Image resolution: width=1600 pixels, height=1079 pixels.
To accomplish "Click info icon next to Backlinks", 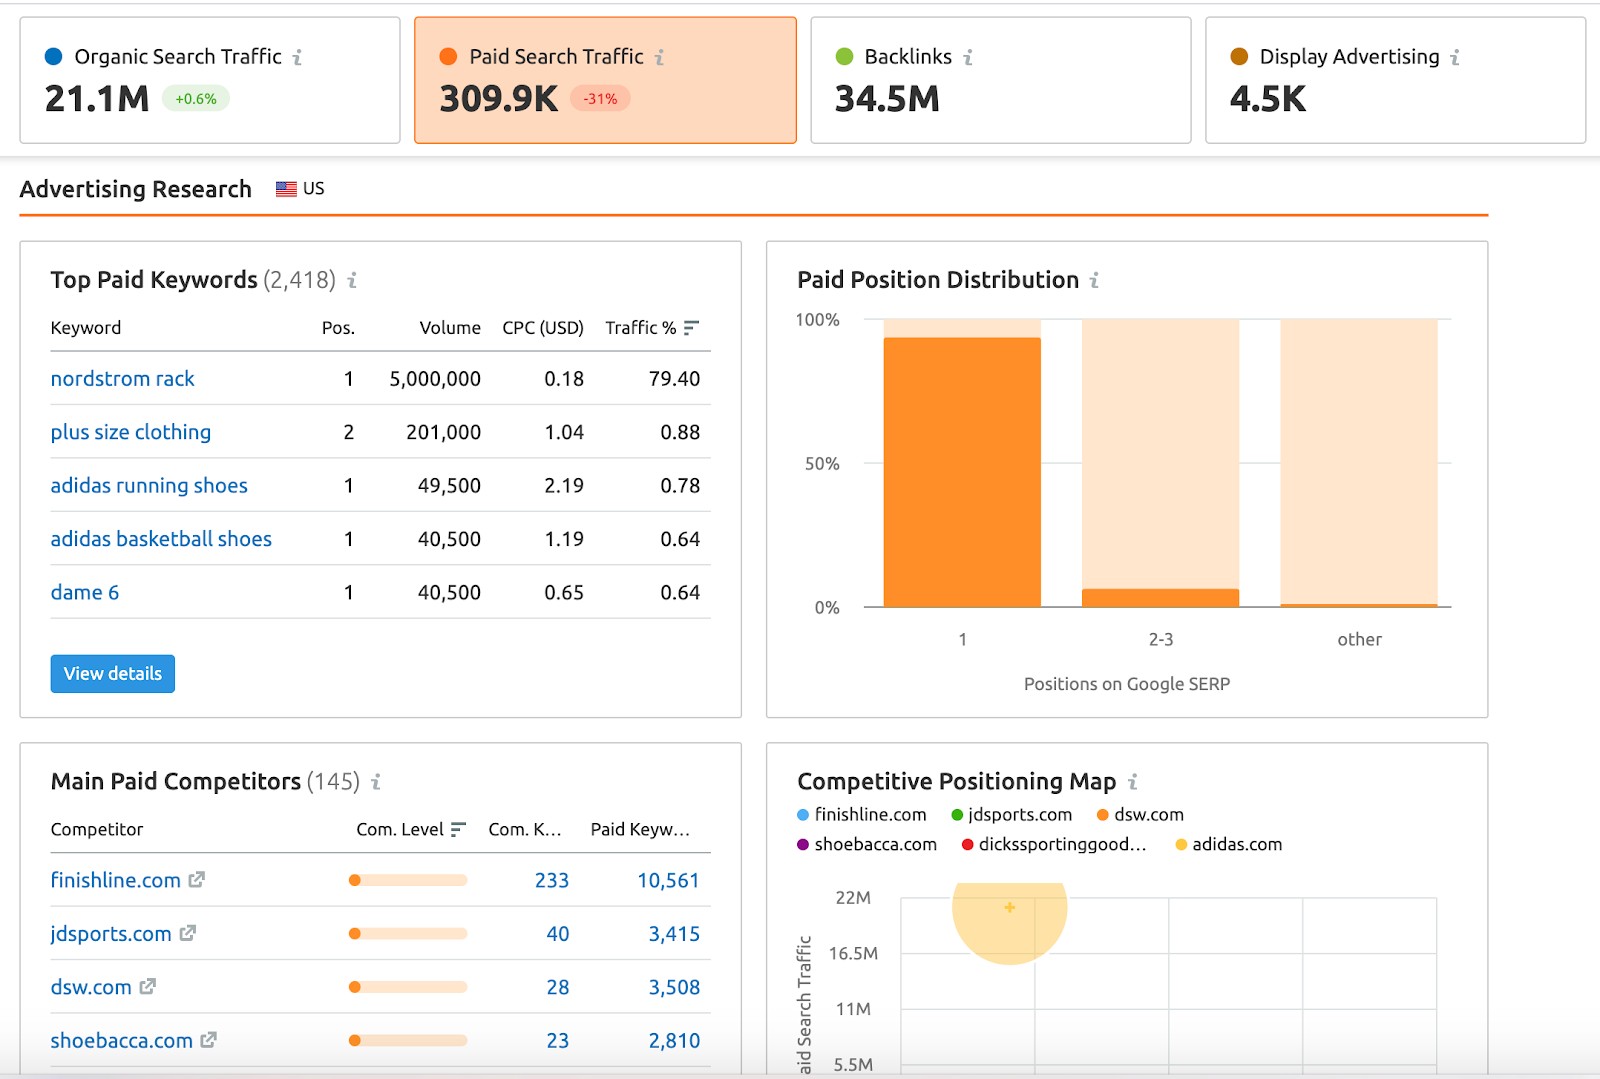I will coord(968,58).
